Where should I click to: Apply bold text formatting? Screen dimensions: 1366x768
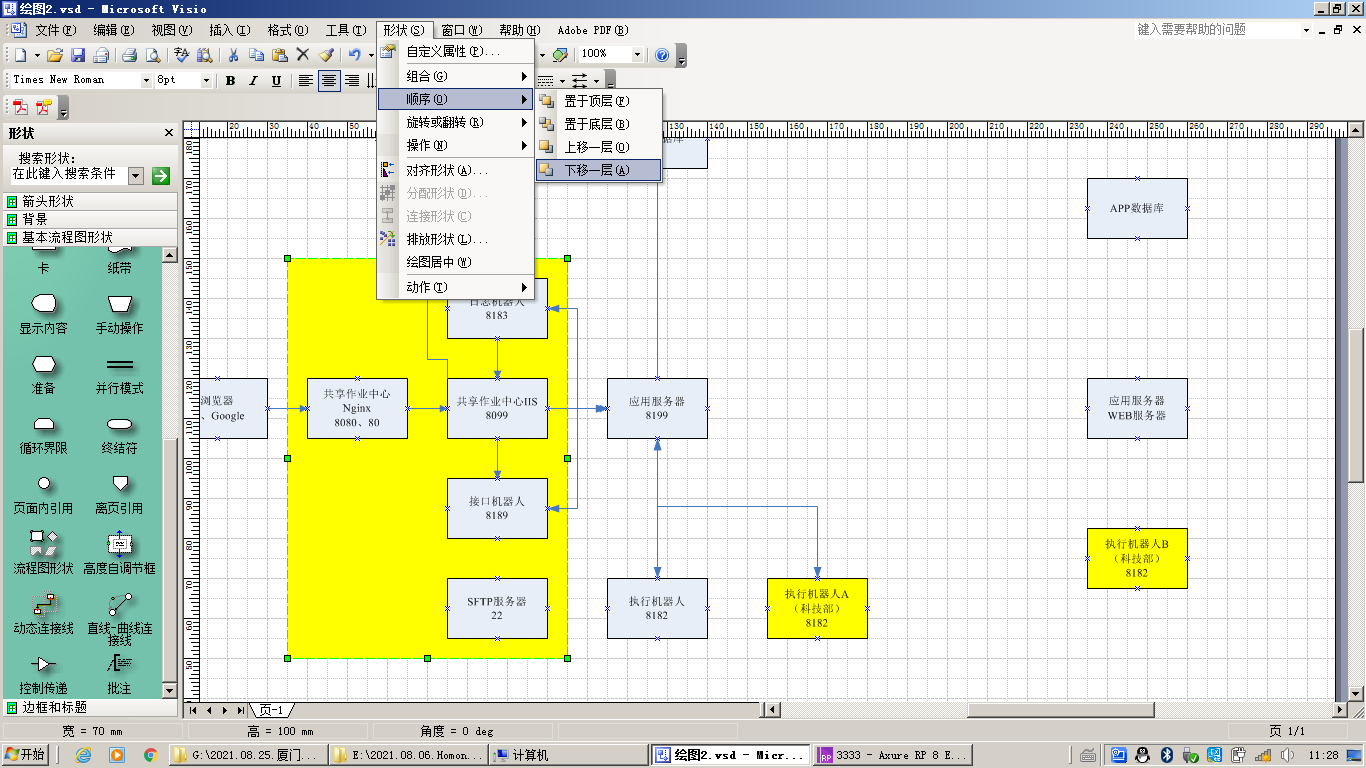pyautogui.click(x=230, y=81)
